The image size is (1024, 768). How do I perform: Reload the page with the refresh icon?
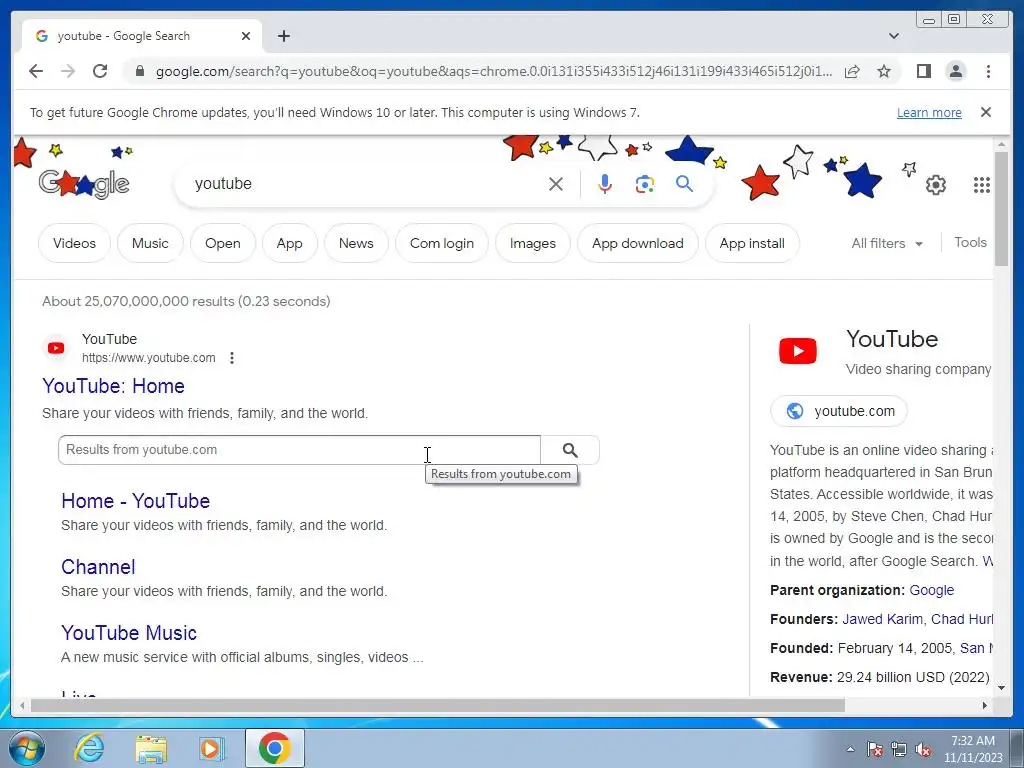[100, 71]
